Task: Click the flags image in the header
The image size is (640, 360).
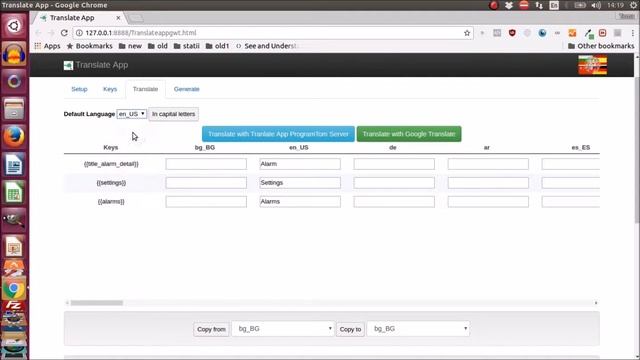Action: [592, 65]
